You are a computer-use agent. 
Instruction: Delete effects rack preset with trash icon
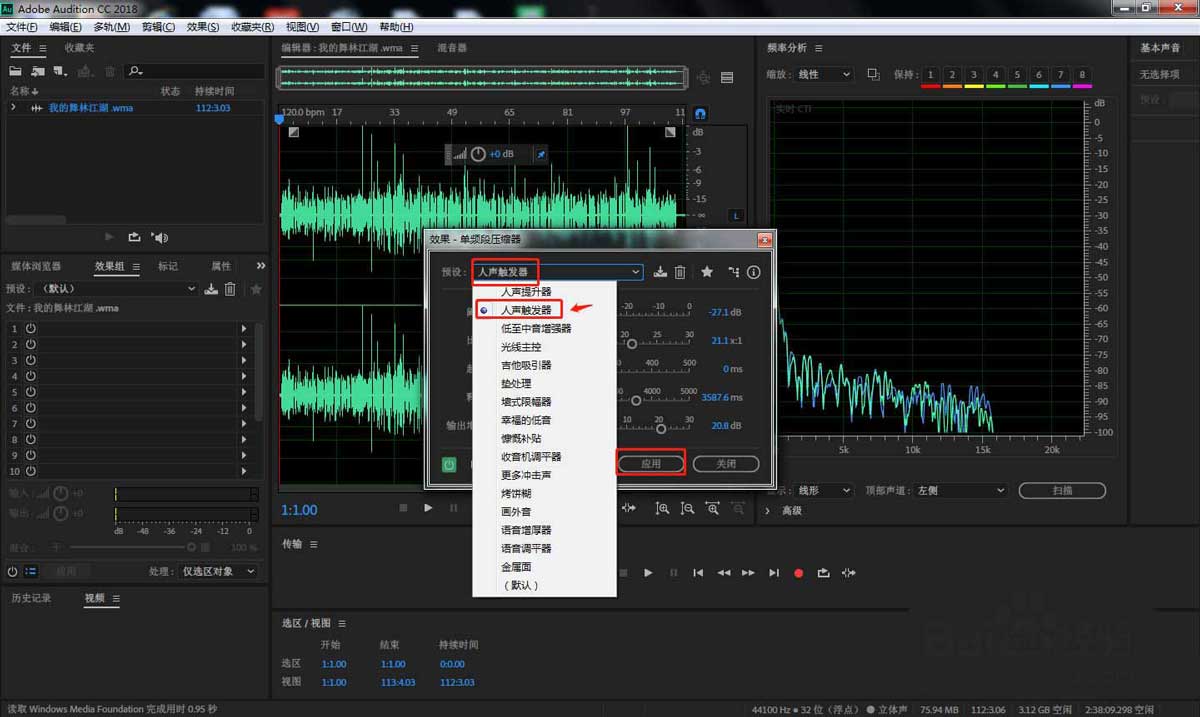[230, 289]
